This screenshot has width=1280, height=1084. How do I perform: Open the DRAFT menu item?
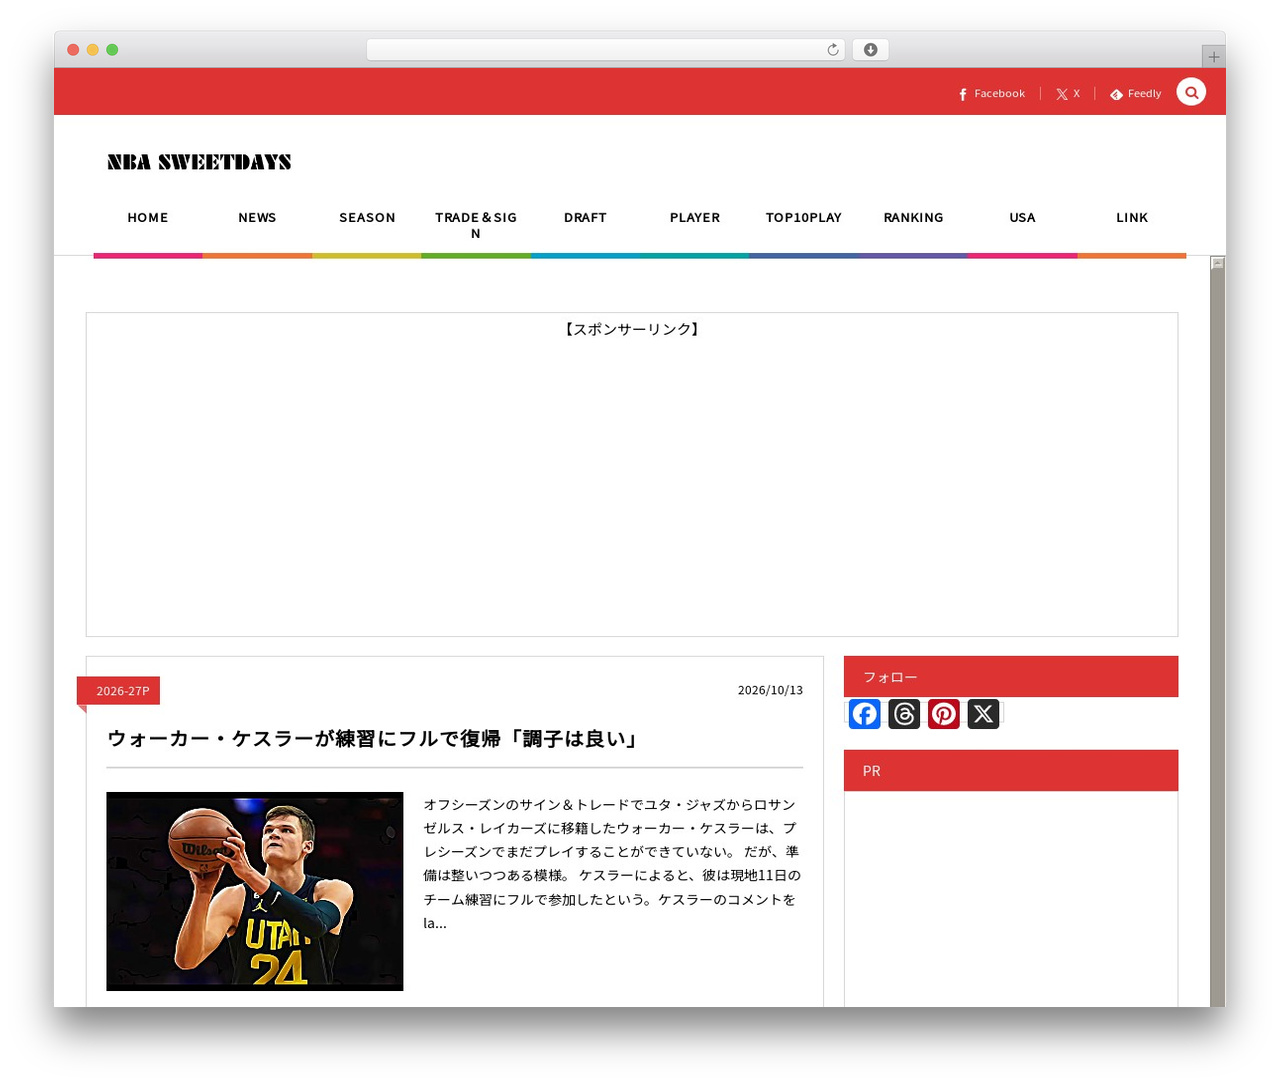point(585,217)
